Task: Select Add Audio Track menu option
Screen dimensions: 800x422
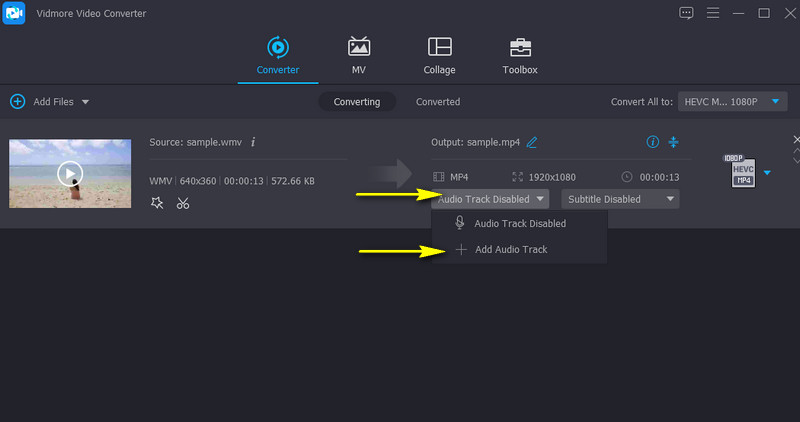Action: point(510,249)
